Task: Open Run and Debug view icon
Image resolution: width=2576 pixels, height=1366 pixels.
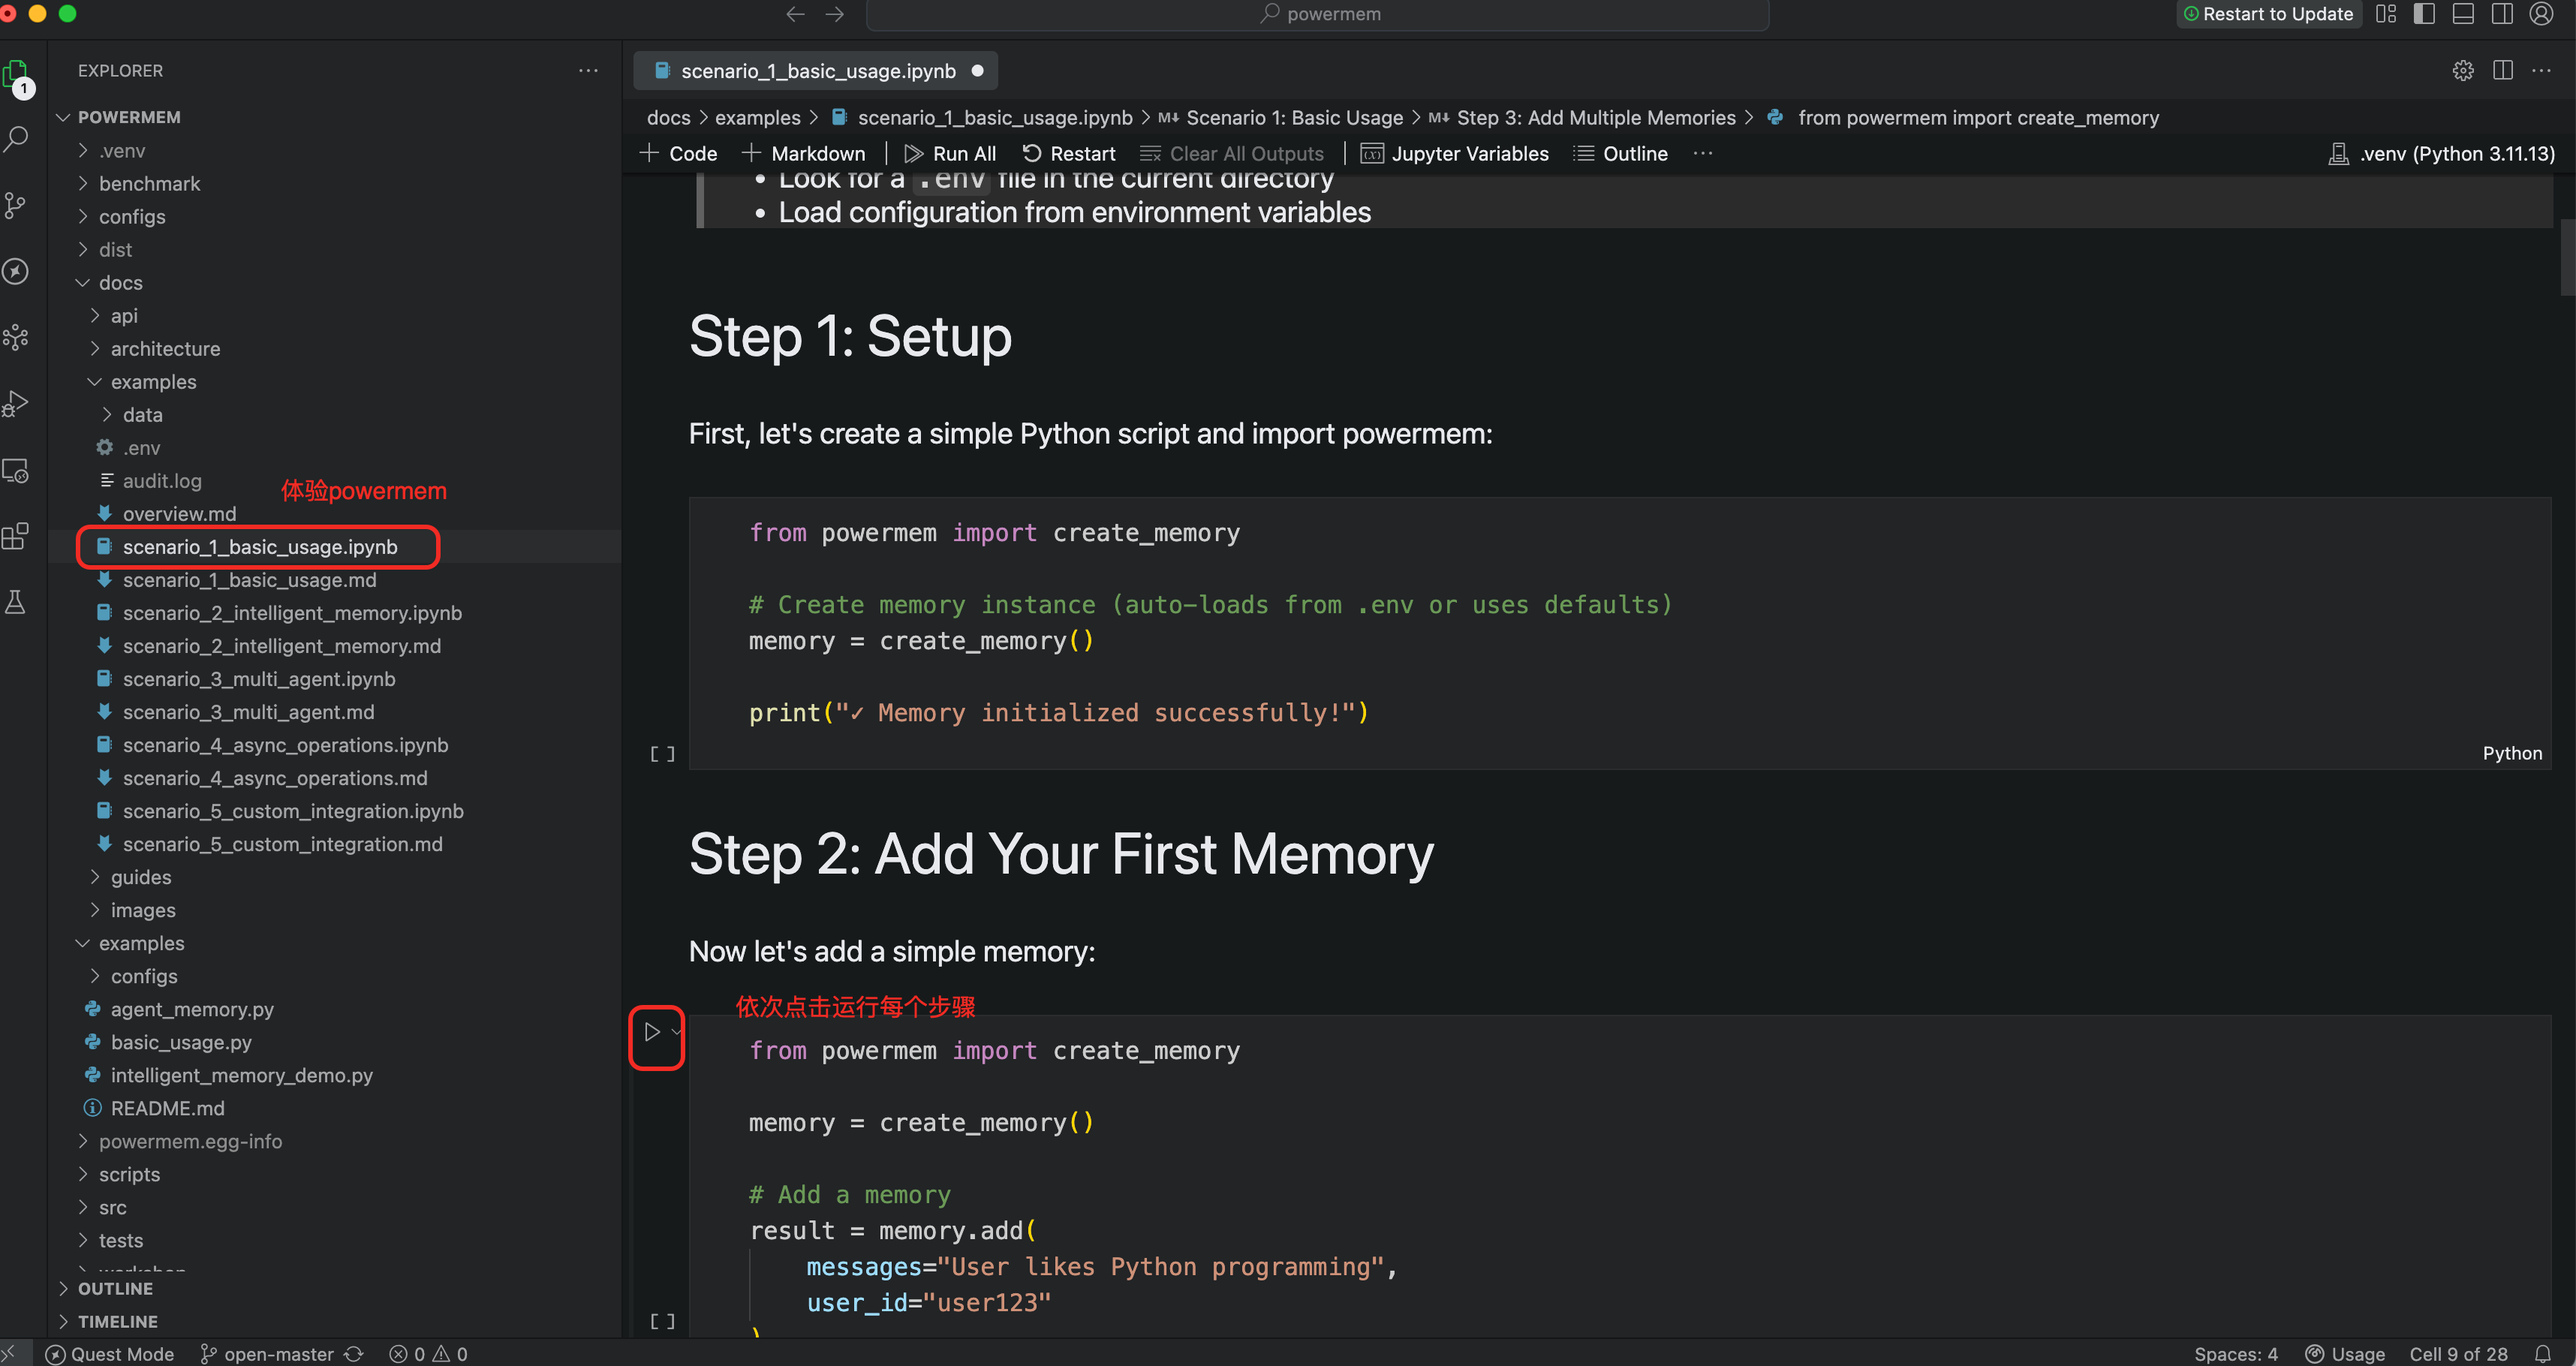Action: click(x=16, y=403)
